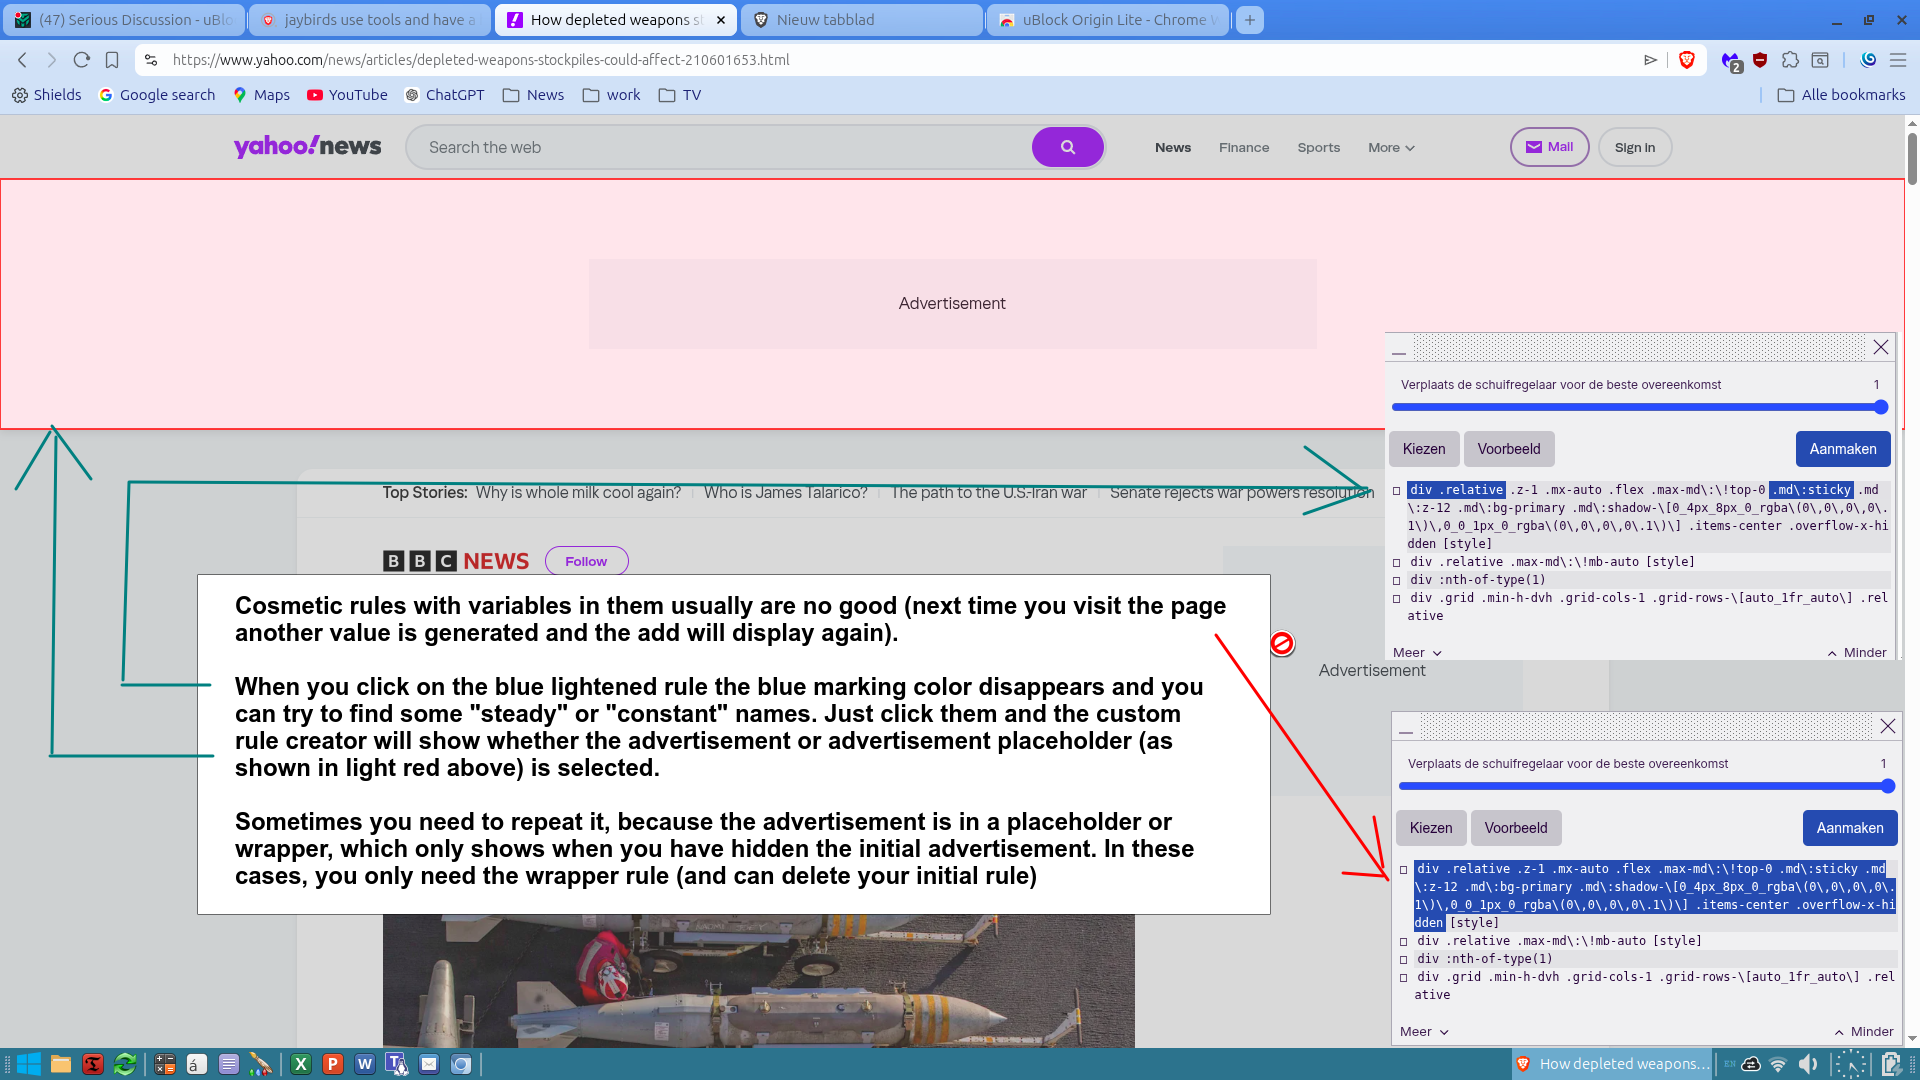Click the volume speaker tray icon

pos(1808,1064)
